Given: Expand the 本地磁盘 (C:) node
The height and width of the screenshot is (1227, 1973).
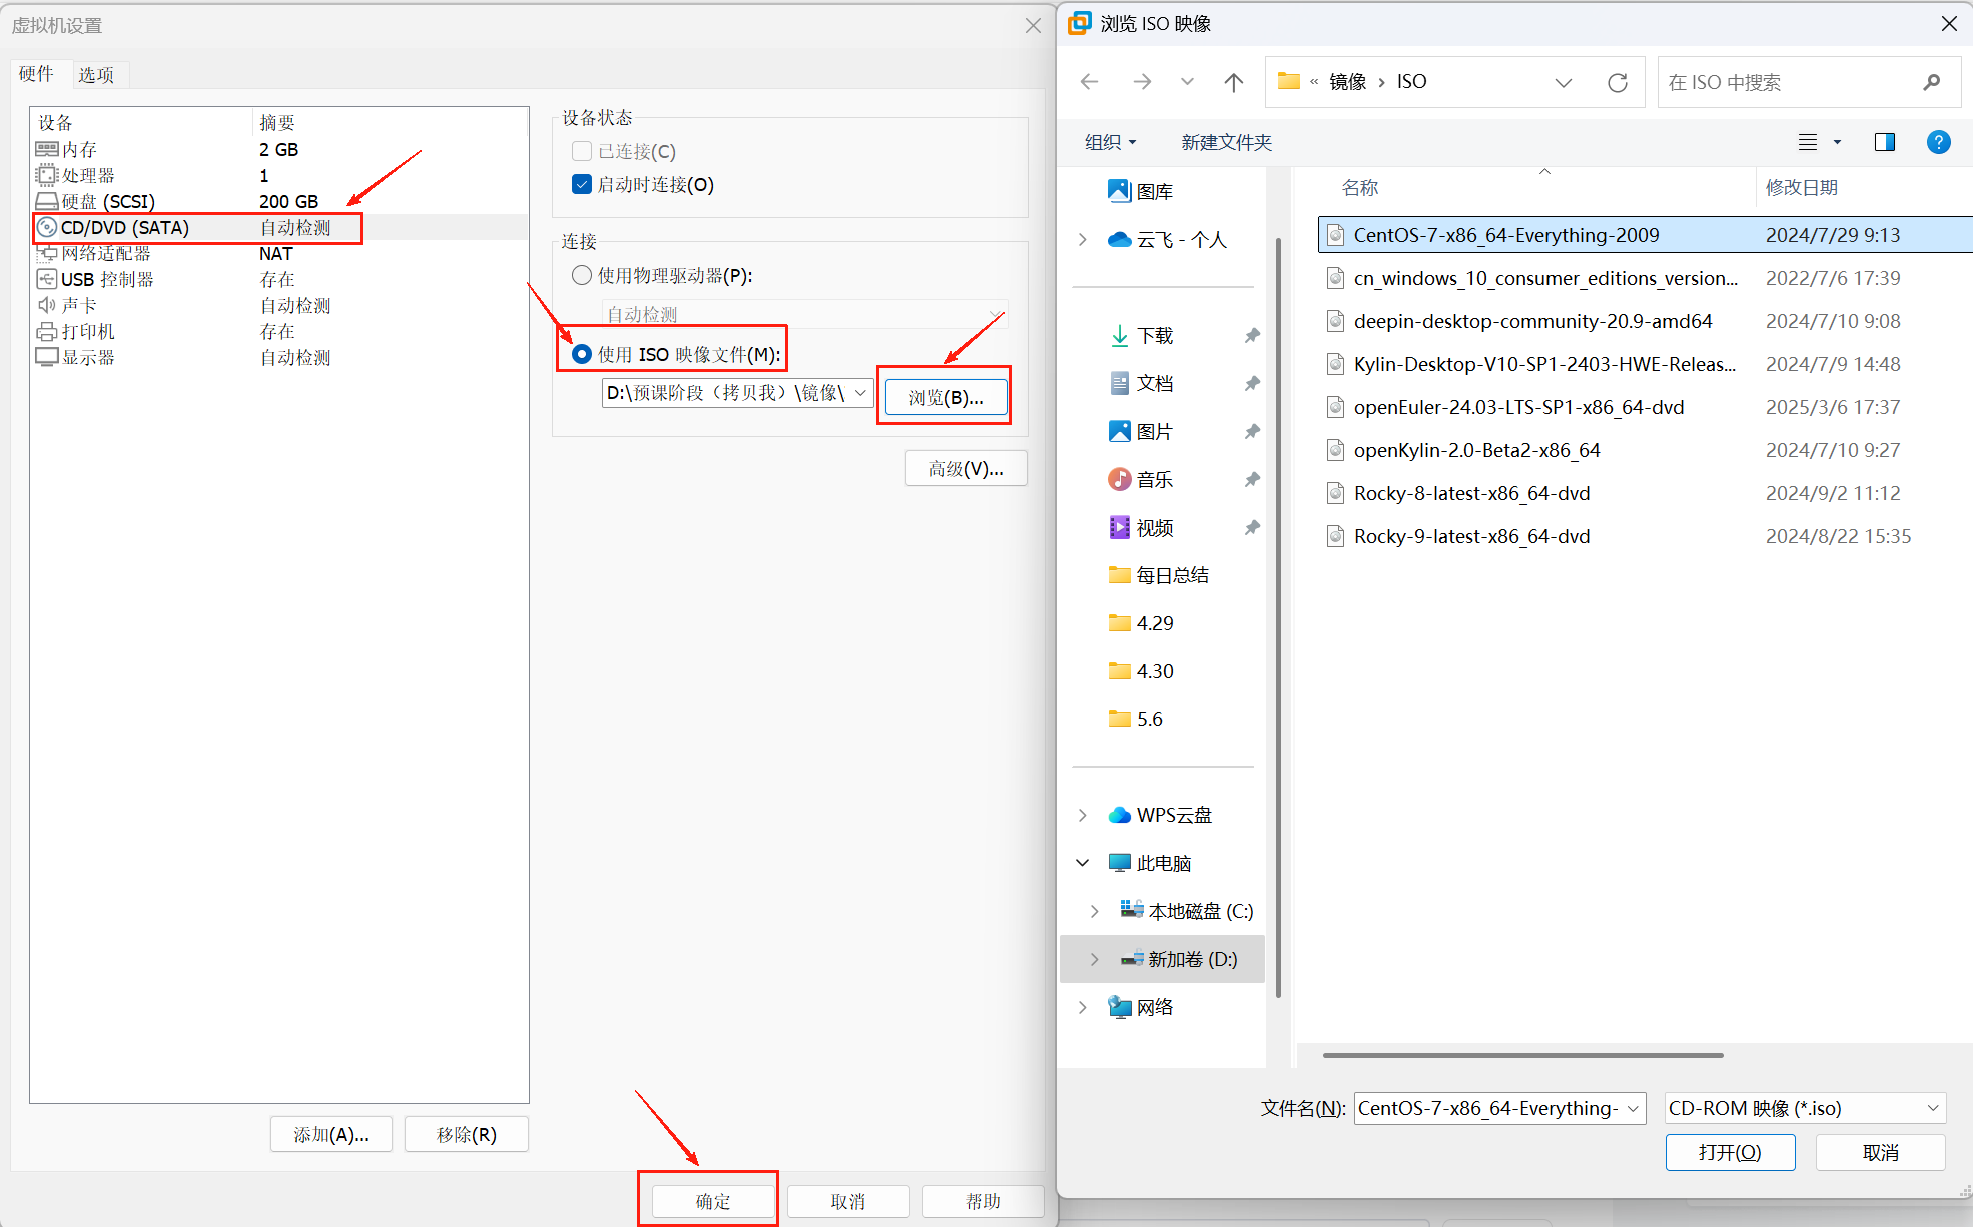Looking at the screenshot, I should point(1095,911).
